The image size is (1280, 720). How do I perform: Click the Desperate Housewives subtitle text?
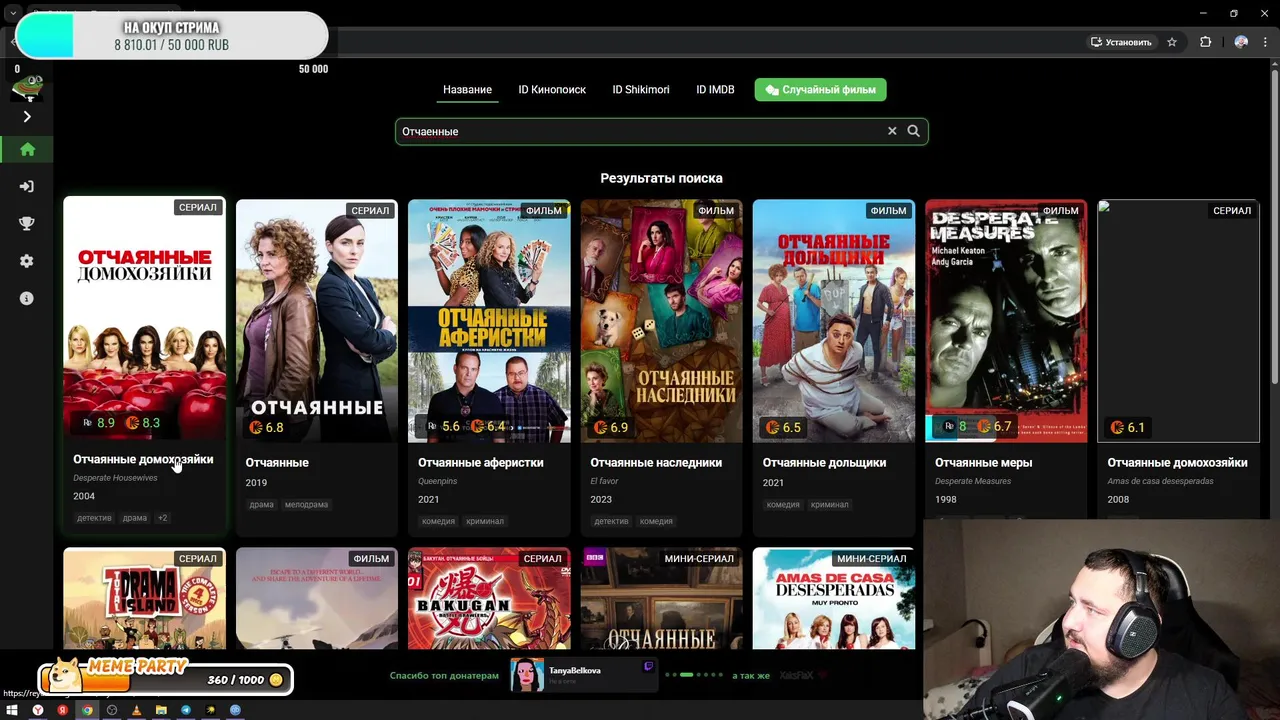(x=115, y=478)
